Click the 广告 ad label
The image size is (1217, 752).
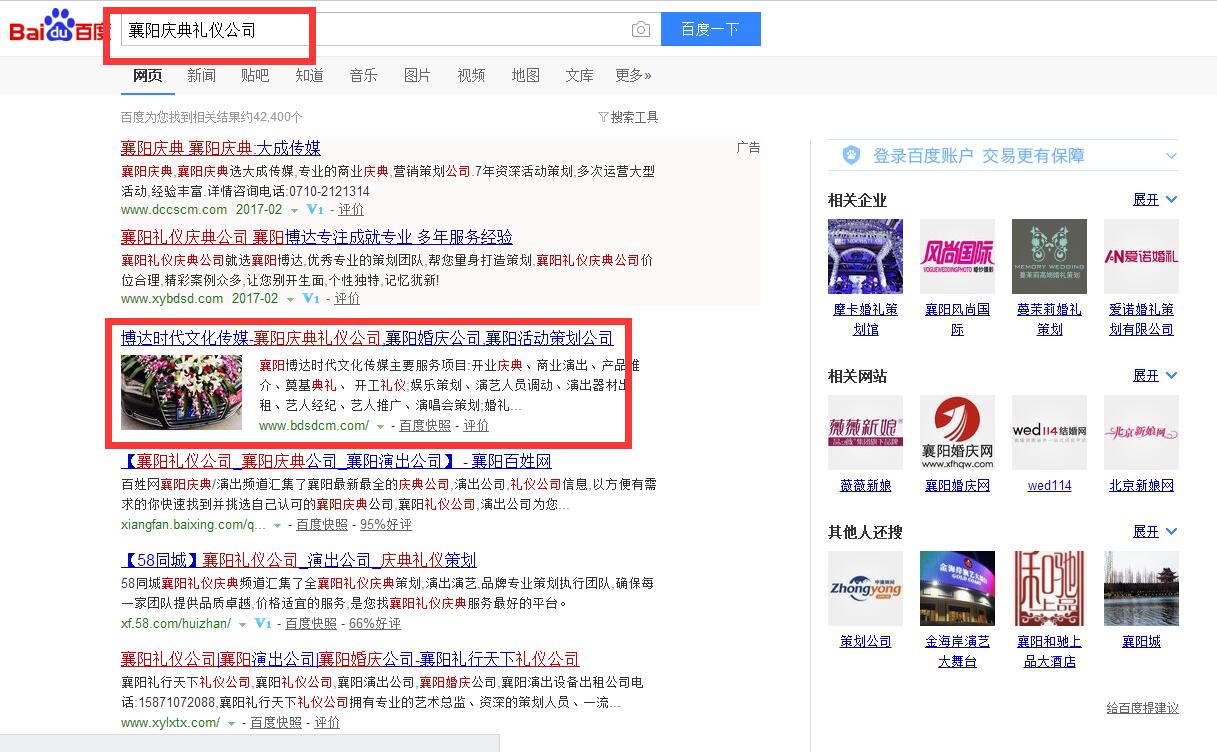[x=748, y=147]
